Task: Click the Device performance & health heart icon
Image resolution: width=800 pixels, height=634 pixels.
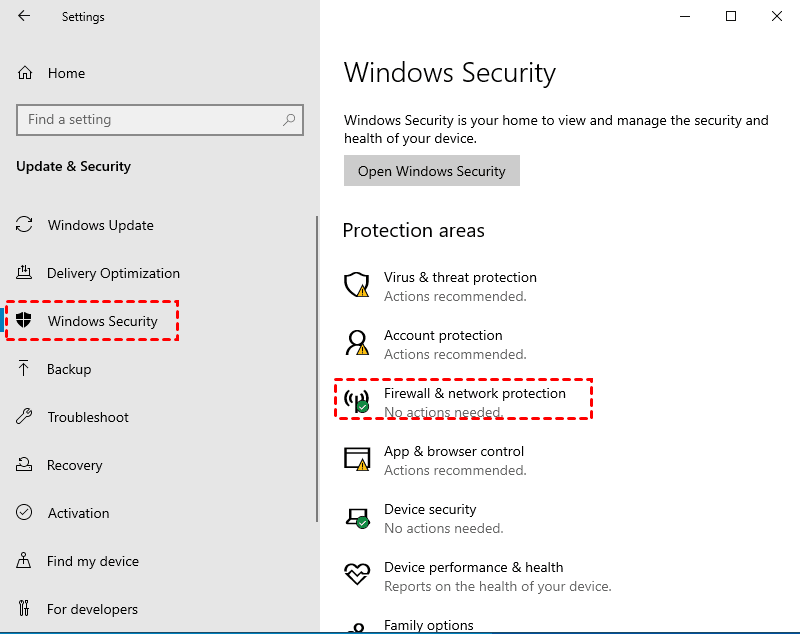Action: point(356,576)
